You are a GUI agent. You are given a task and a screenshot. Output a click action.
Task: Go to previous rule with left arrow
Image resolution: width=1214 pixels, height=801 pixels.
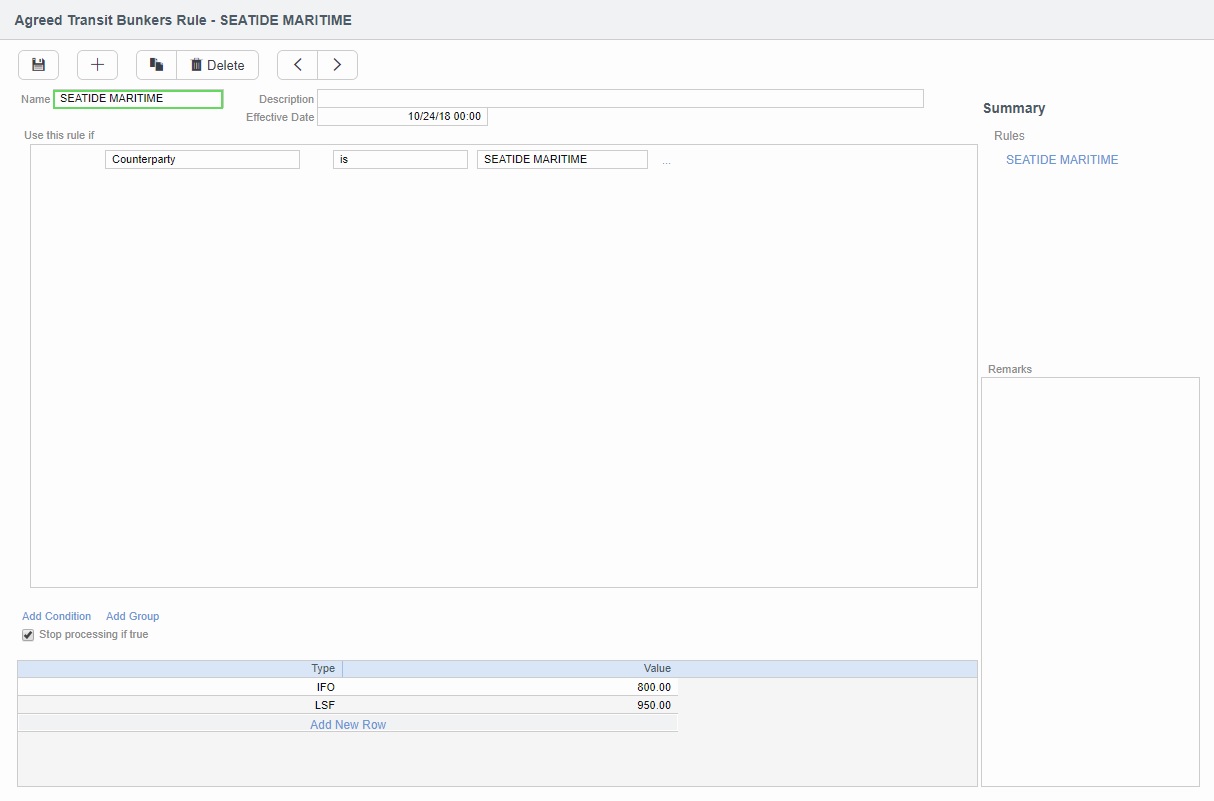point(297,65)
